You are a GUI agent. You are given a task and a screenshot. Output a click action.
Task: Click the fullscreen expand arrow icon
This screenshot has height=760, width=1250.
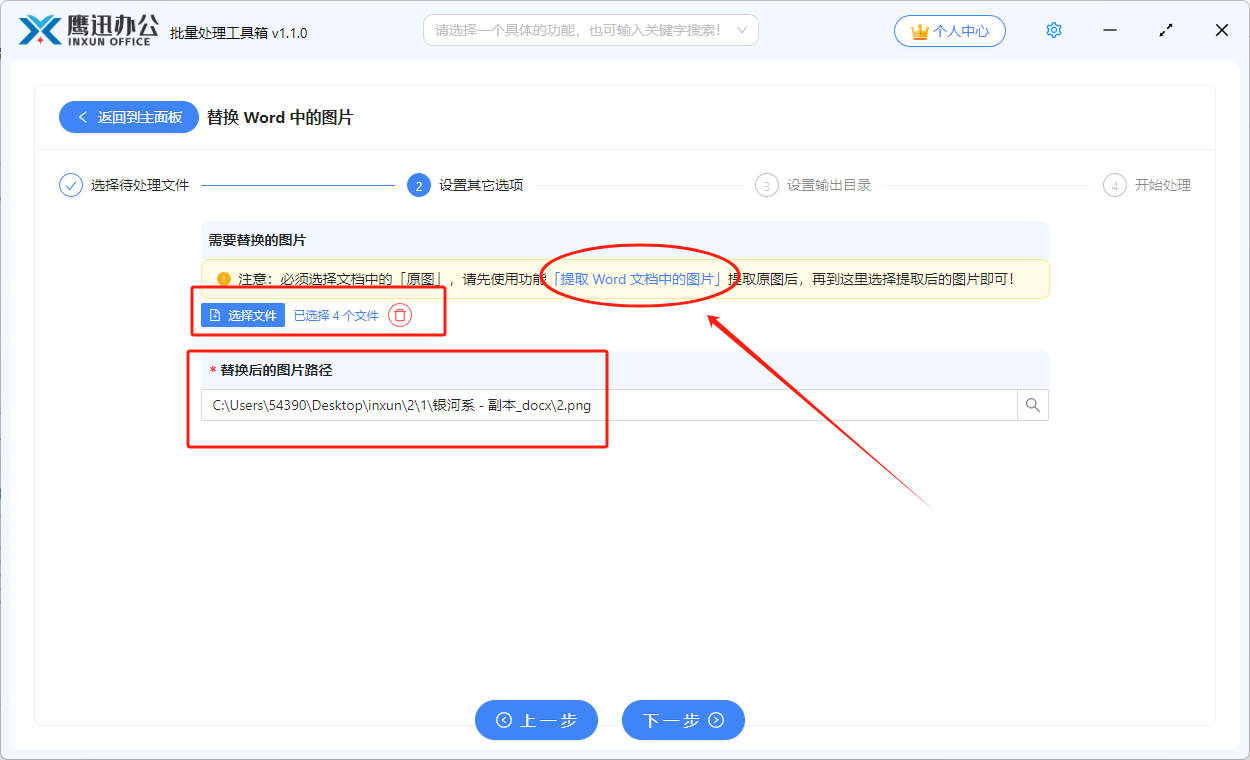point(1166,30)
